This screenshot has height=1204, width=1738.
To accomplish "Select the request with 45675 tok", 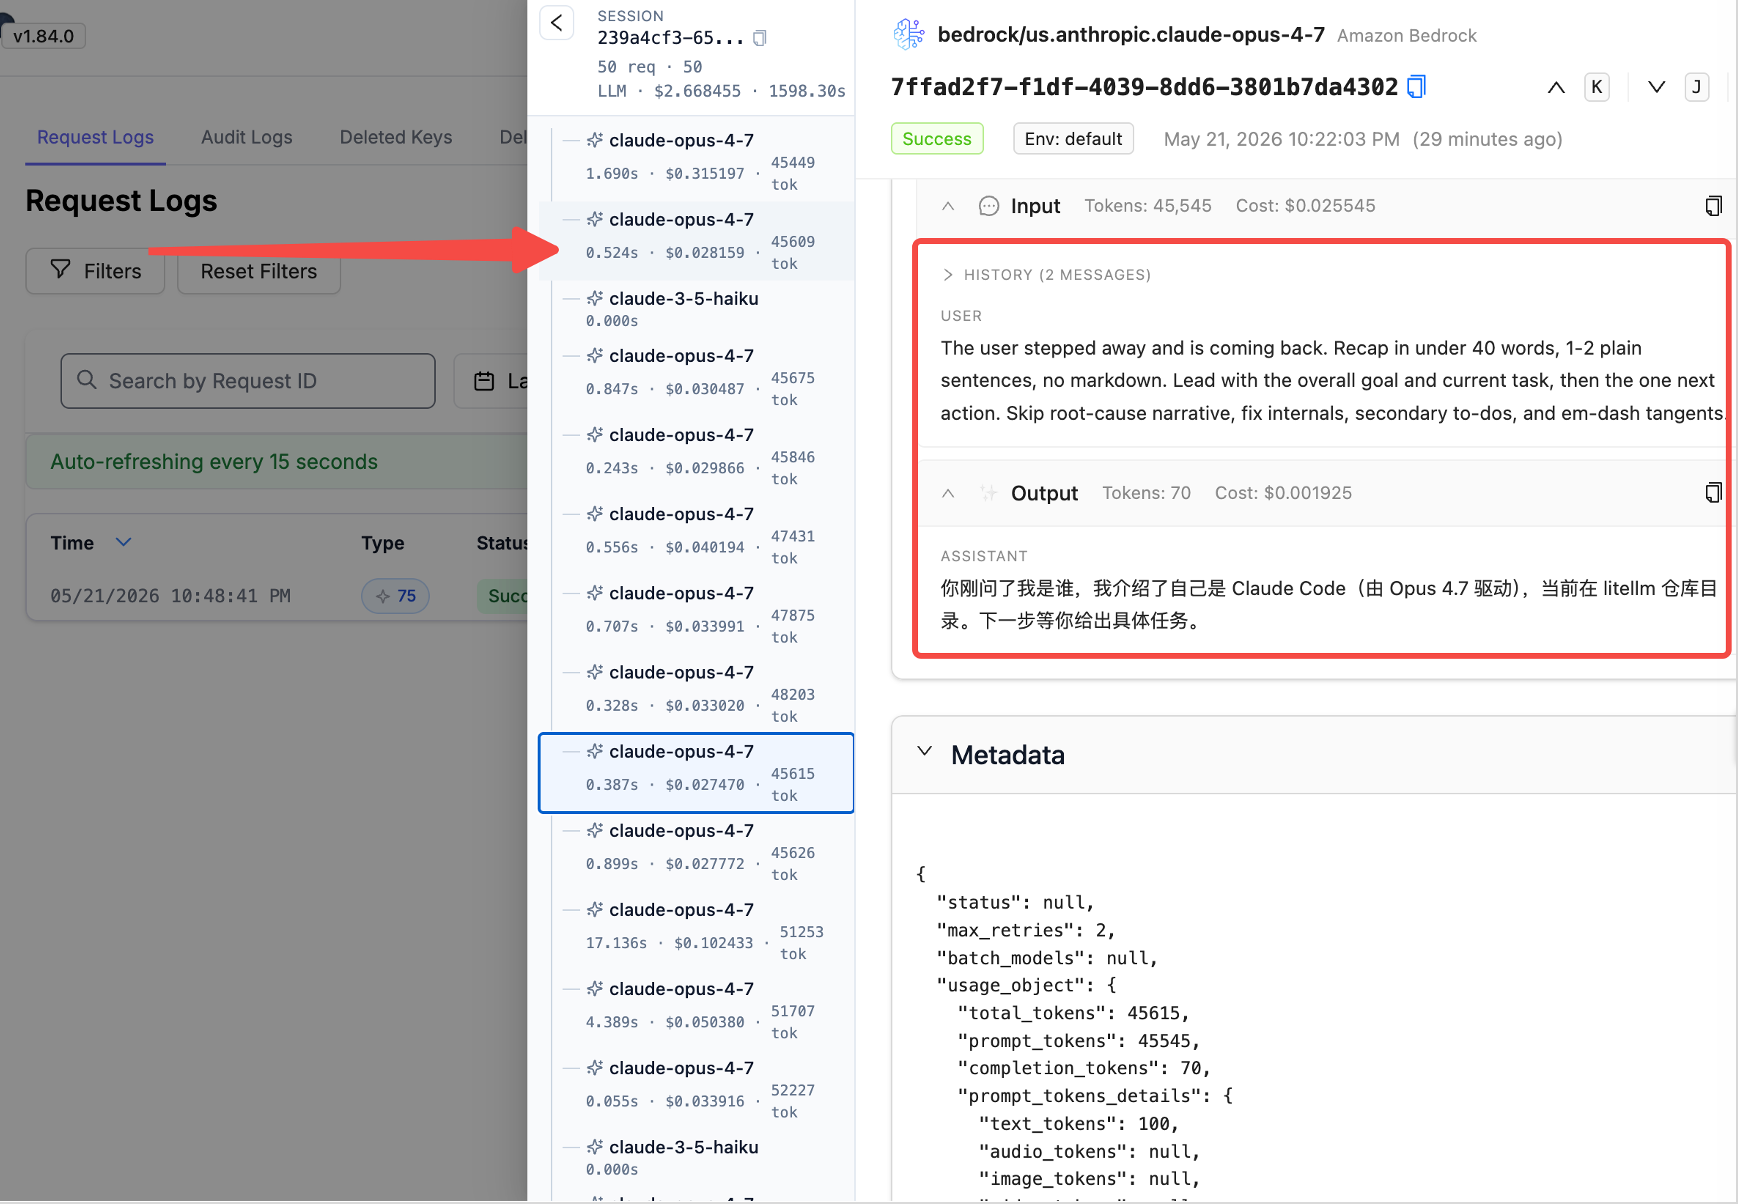I will coord(696,377).
